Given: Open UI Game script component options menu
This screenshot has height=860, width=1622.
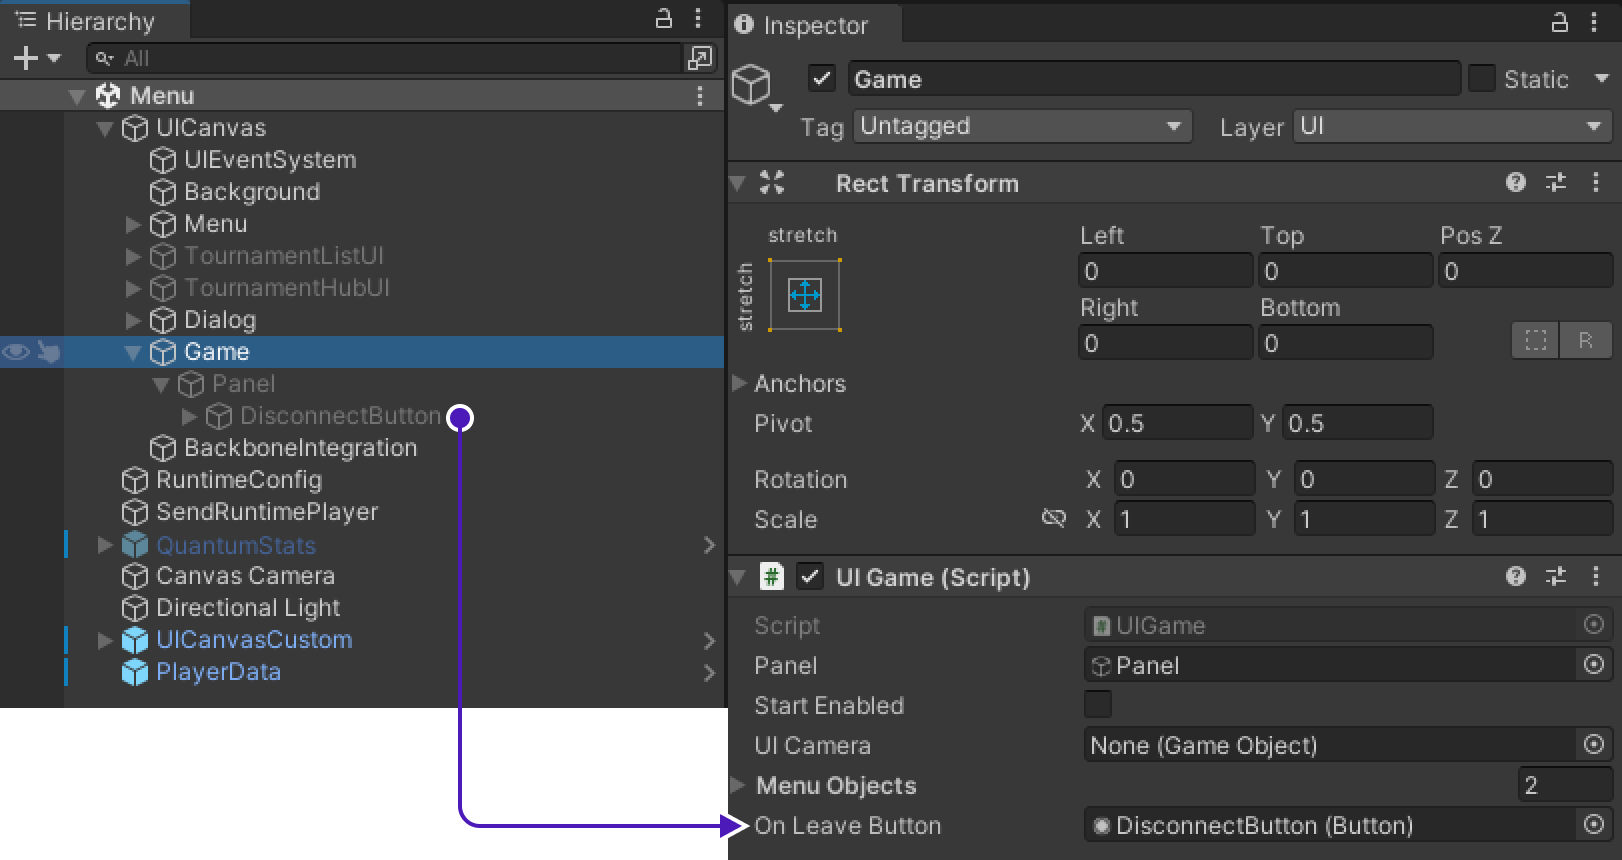Looking at the screenshot, I should point(1595,576).
